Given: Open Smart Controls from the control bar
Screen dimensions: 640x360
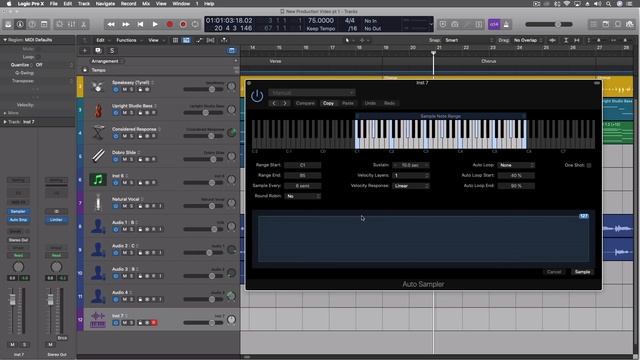Looking at the screenshot, I should tap(60, 24).
